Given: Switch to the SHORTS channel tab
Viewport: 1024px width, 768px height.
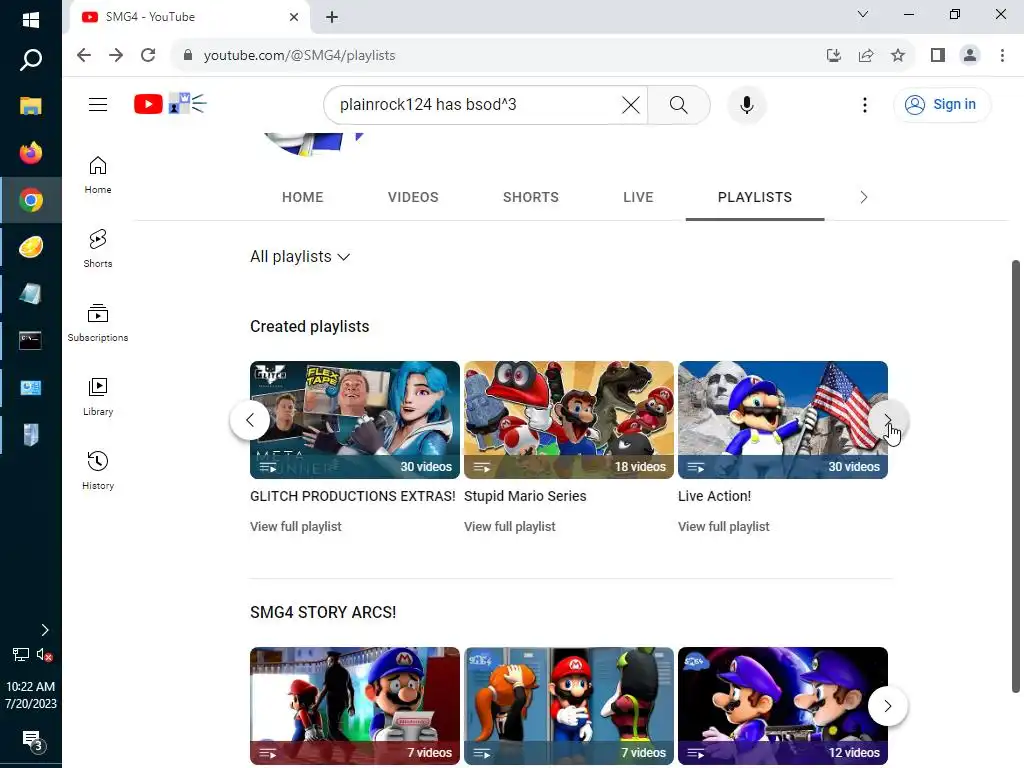Looking at the screenshot, I should (530, 197).
